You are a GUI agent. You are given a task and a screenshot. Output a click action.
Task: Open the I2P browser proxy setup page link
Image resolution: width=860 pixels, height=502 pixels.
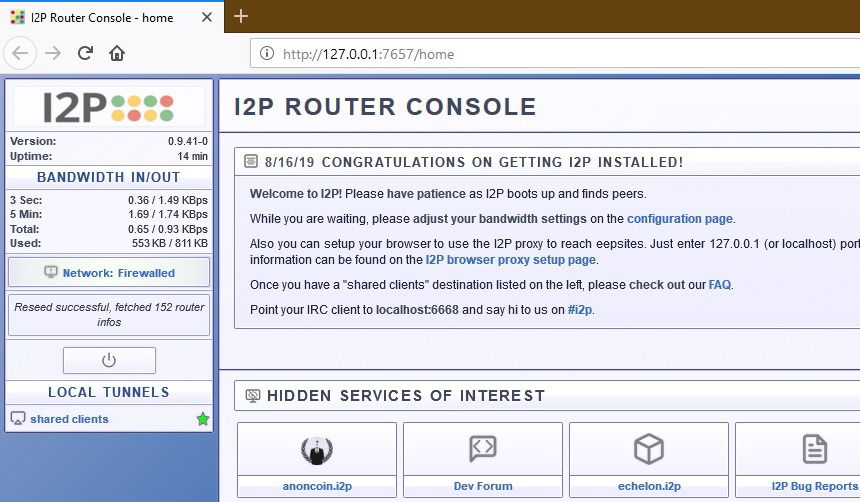511,260
